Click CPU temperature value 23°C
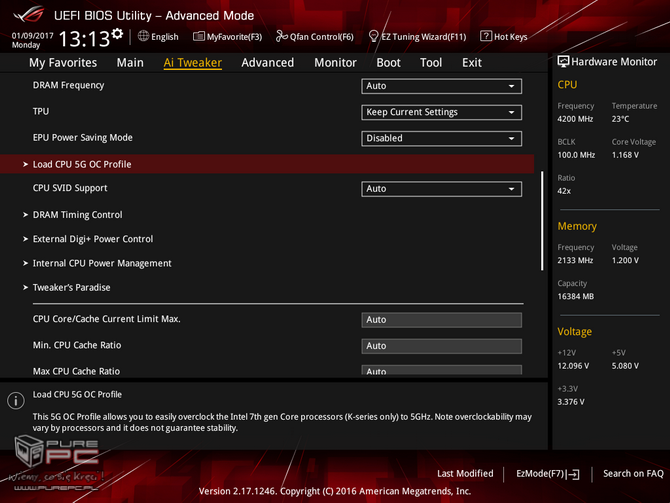Viewport: 670px width, 503px height. coord(620,119)
